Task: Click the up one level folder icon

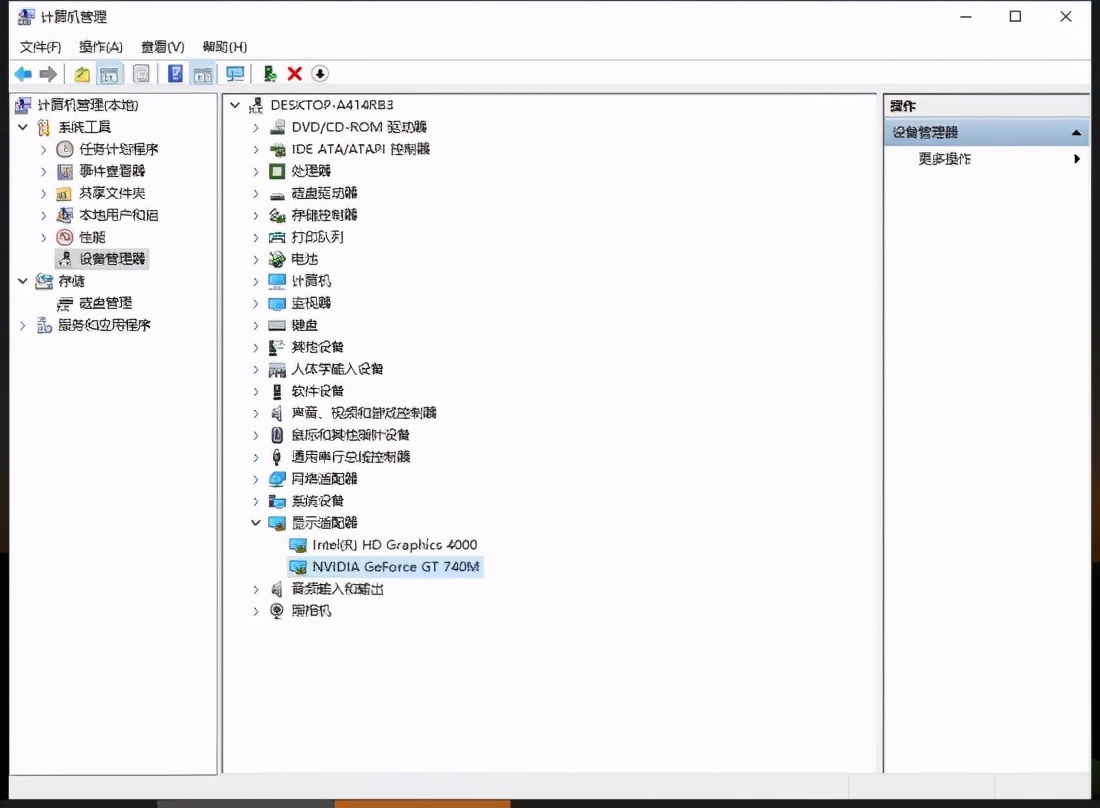Action: (x=82, y=74)
